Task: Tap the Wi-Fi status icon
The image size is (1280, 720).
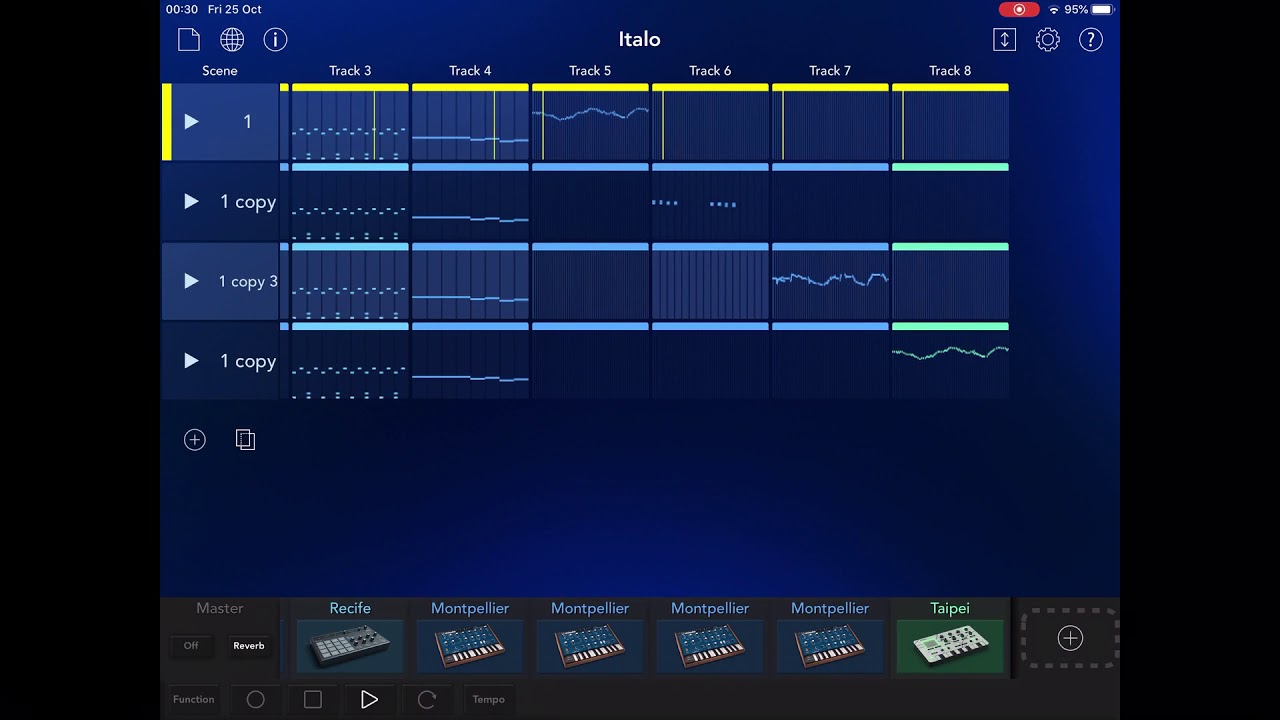Action: click(1053, 9)
